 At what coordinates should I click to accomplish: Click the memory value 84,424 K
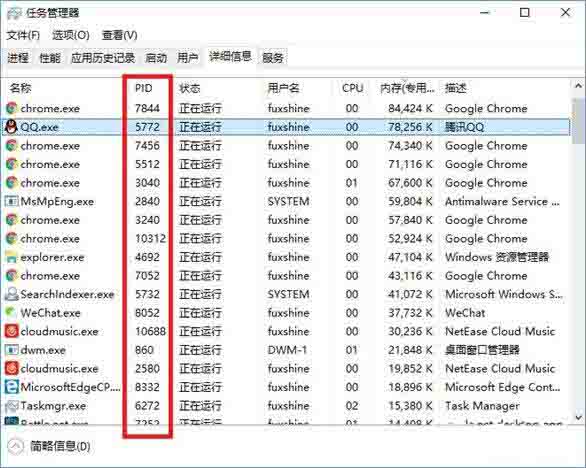[x=410, y=108]
